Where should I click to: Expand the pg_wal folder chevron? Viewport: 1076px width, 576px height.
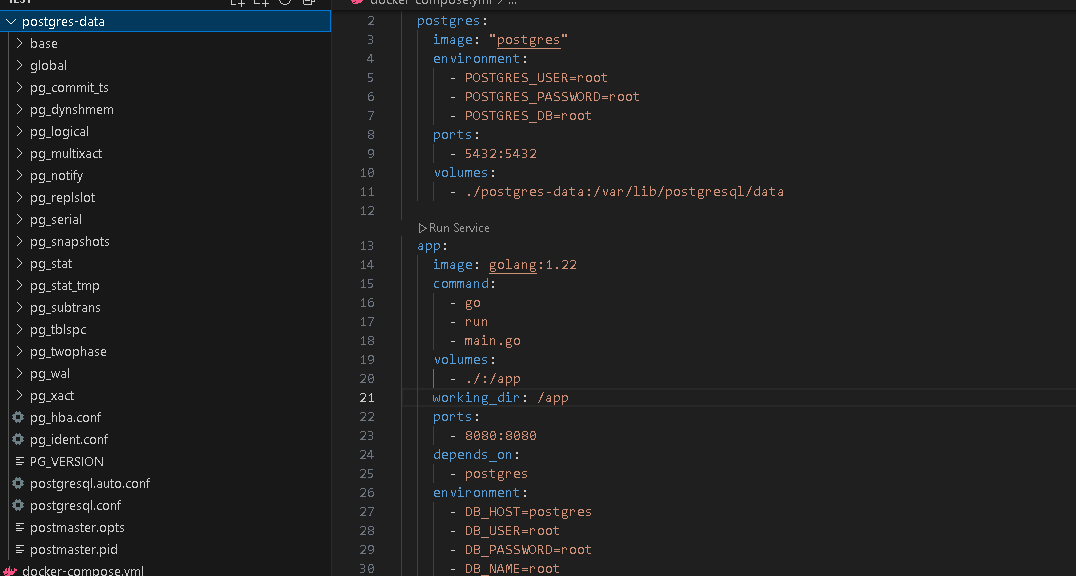19,373
